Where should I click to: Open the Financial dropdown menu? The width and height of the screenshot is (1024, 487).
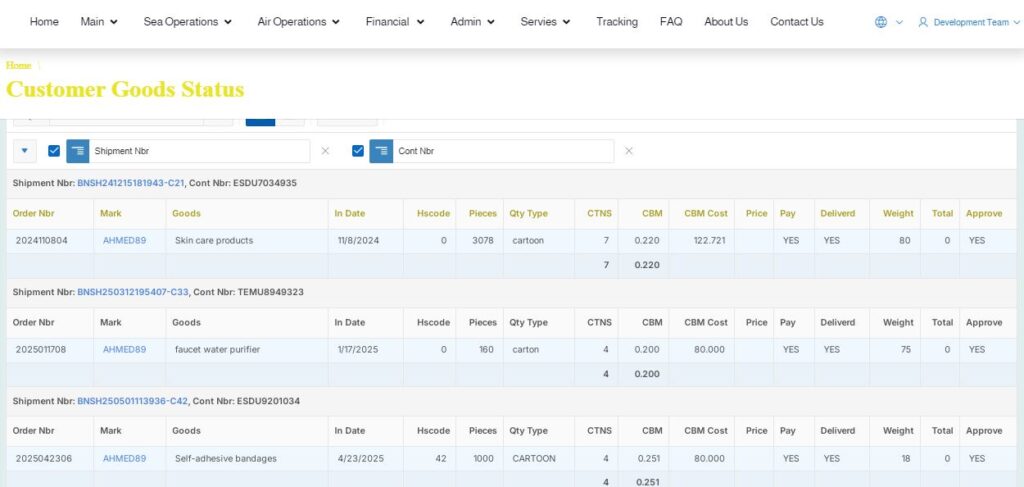click(x=394, y=22)
